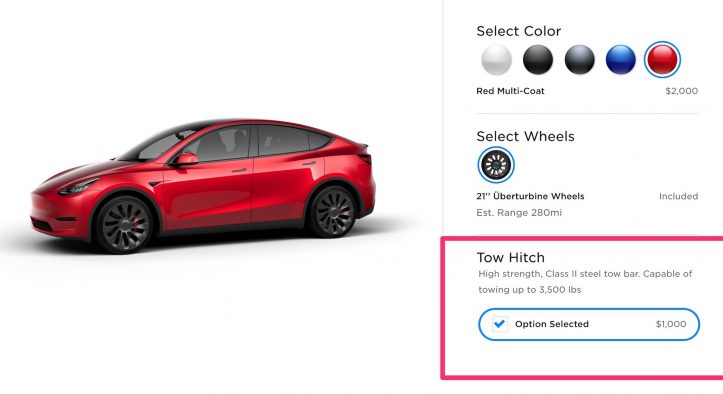Image resolution: width=723 pixels, height=394 pixels.
Task: Click the Red Multi-Coat label text
Action: click(510, 91)
